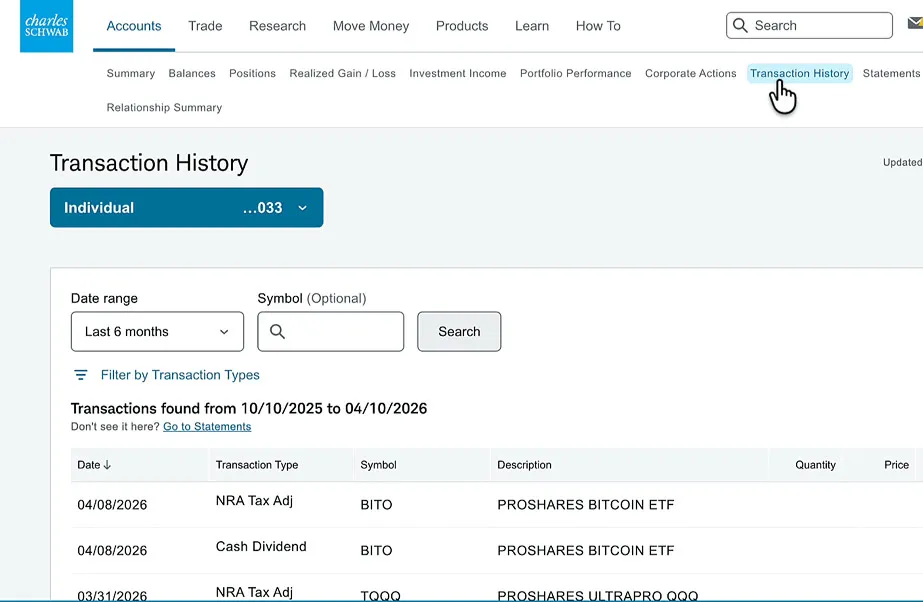Open Corporate Actions tab
The width and height of the screenshot is (923, 602).
pos(690,73)
